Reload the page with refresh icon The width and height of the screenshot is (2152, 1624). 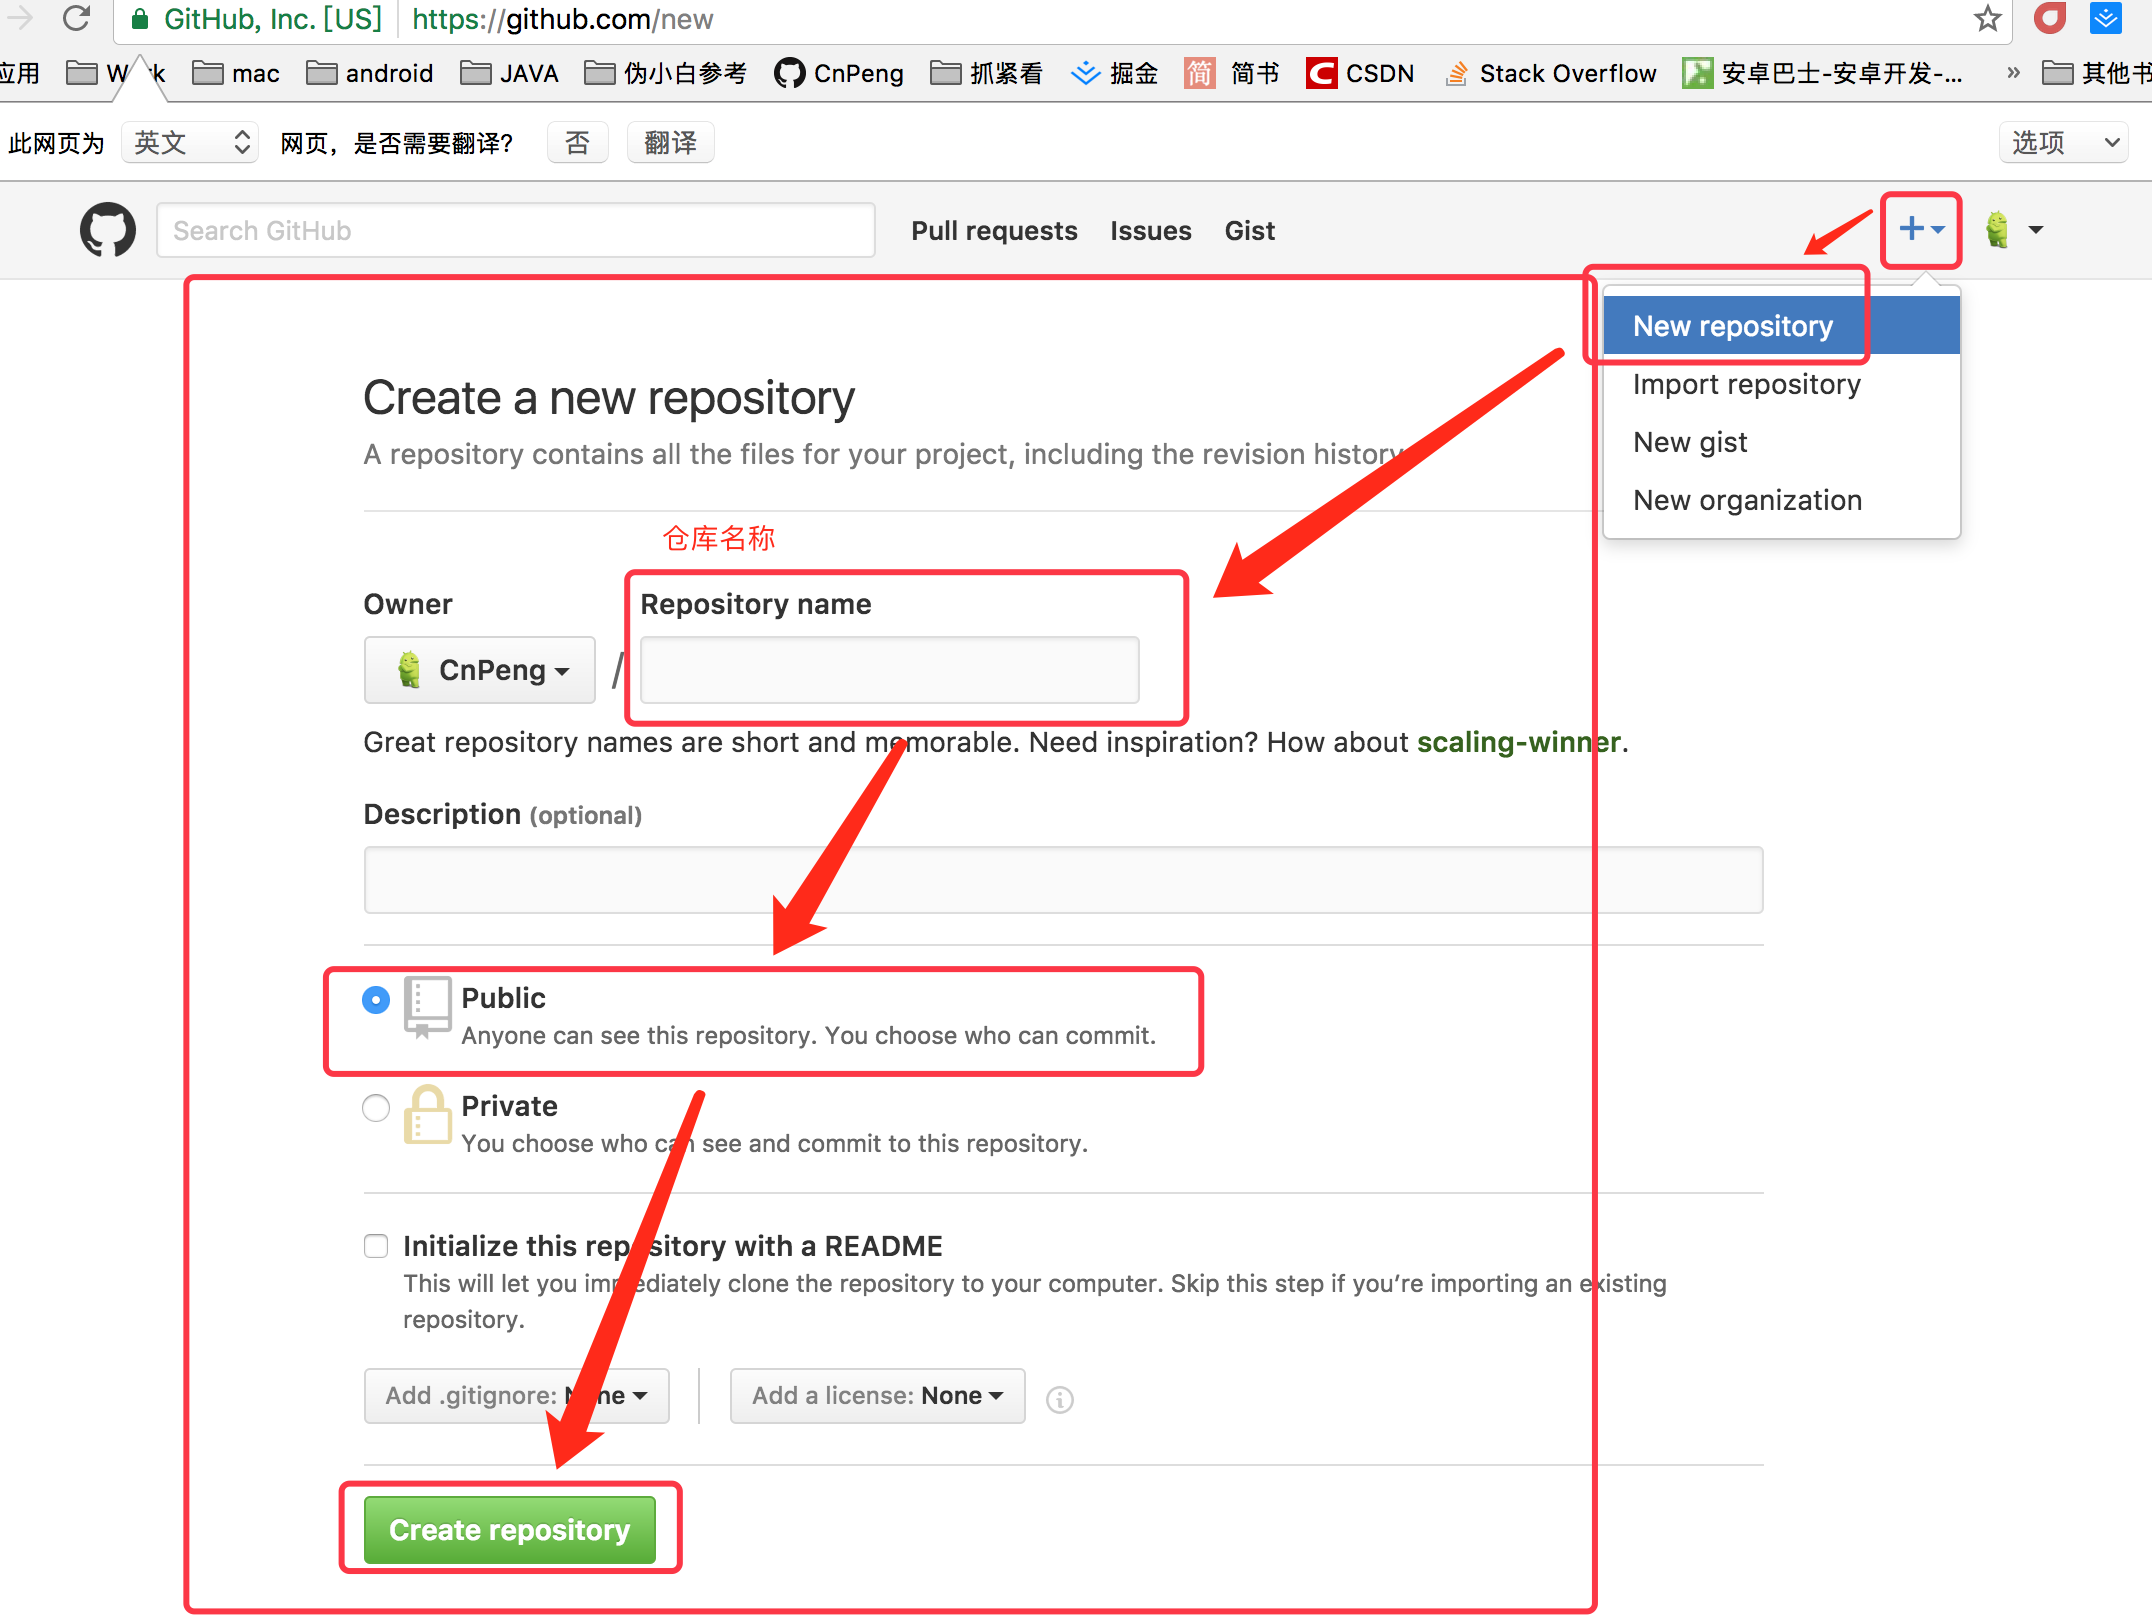coord(76,18)
